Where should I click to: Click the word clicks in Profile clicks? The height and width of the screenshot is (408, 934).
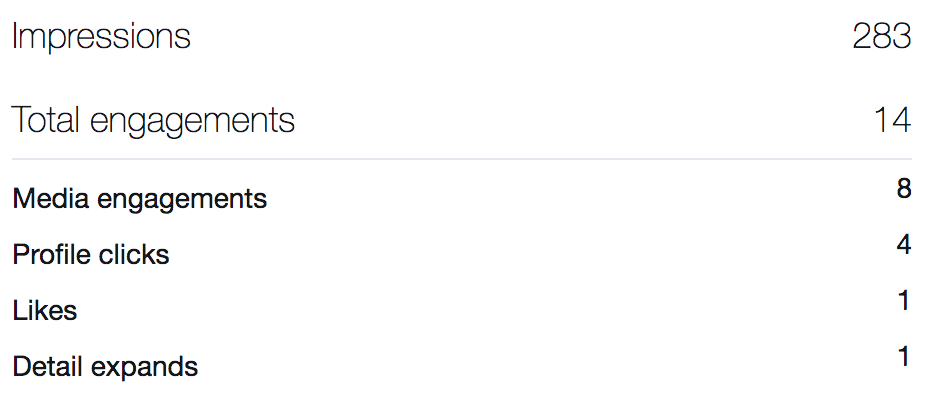pos(131,255)
